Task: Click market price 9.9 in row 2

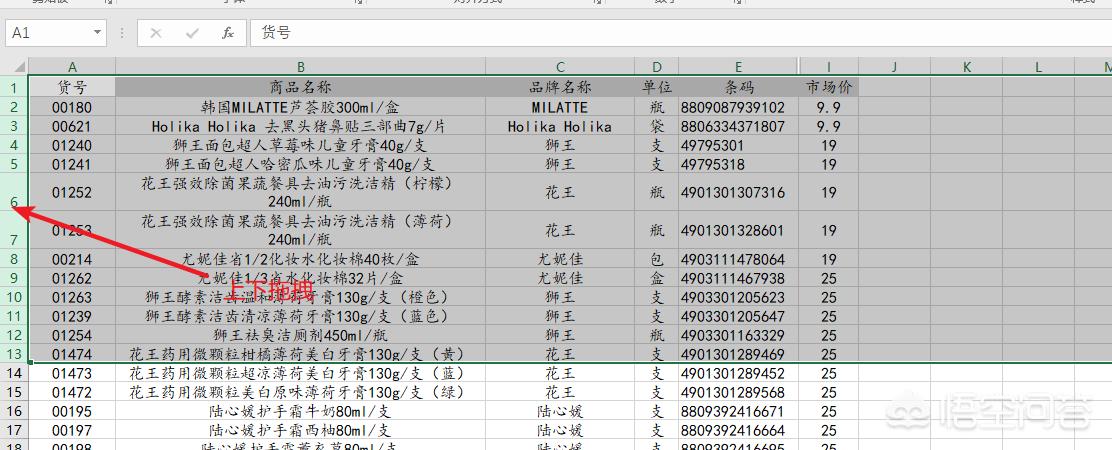Action: pyautogui.click(x=828, y=107)
